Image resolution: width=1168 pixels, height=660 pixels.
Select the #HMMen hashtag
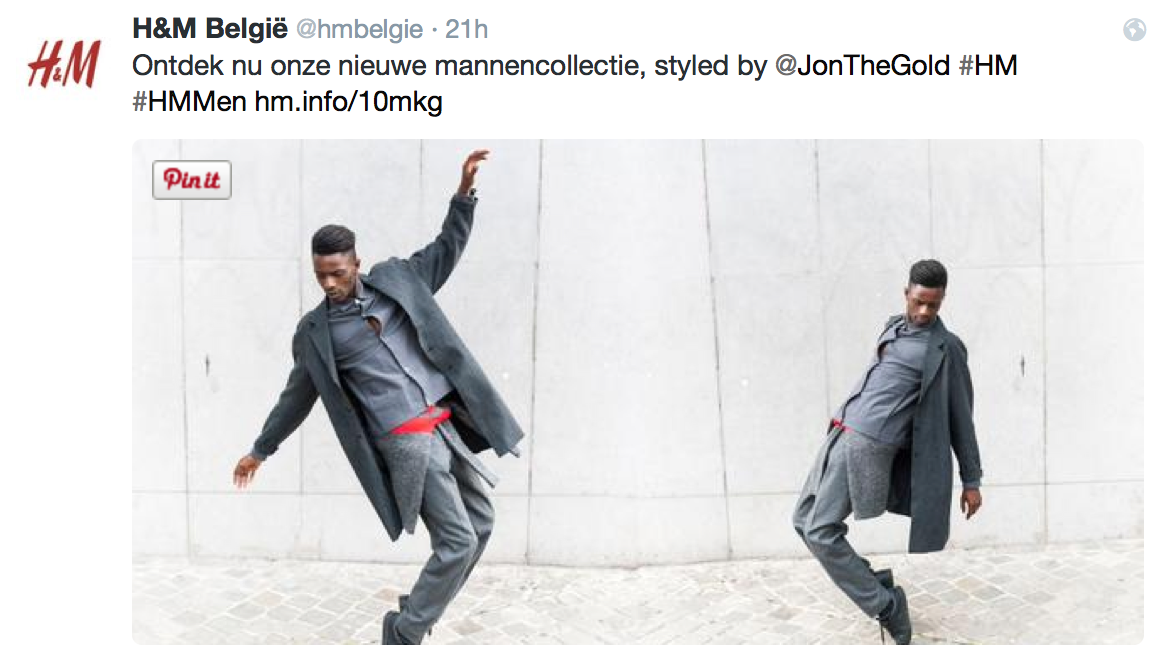[x=189, y=101]
